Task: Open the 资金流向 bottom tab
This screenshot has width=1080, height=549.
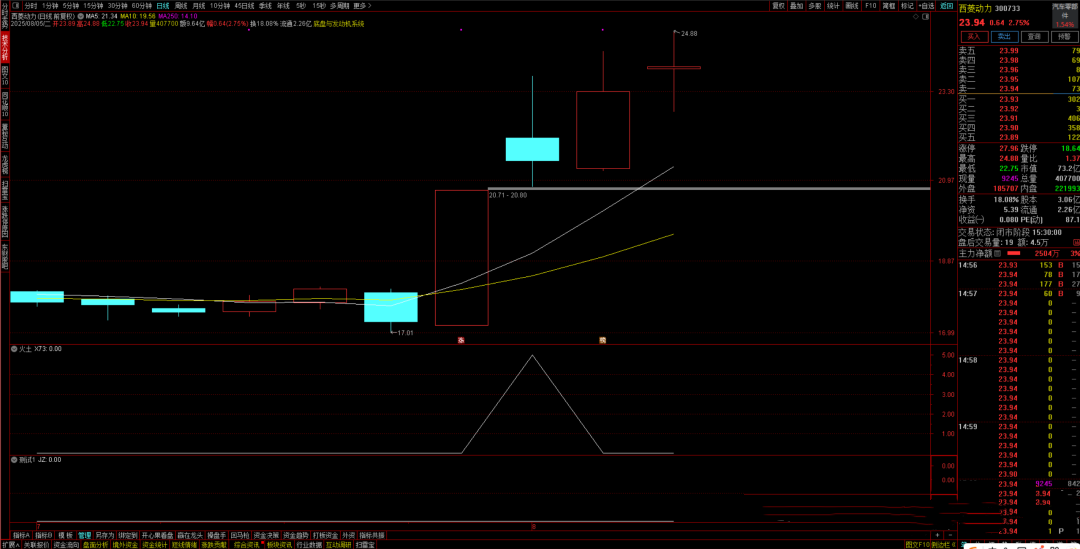Action: [x=66, y=544]
